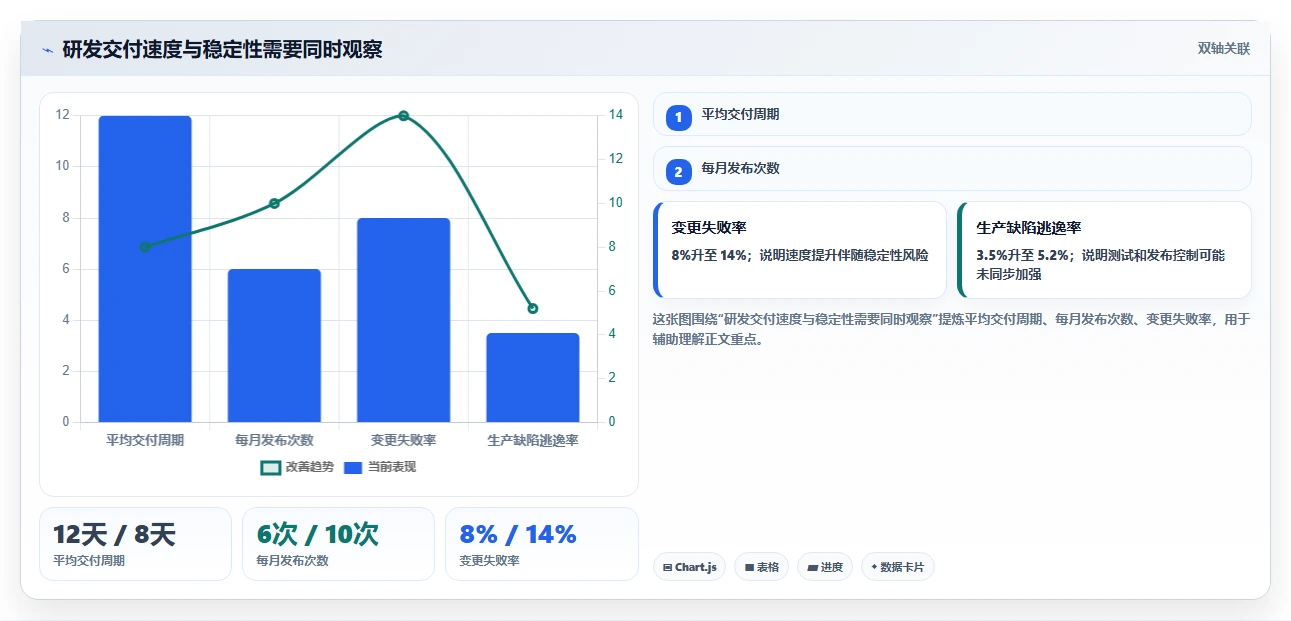Screen dimensions: 1291x621
Task: Click the 变更失败率 x-axis label
Action: (x=403, y=440)
